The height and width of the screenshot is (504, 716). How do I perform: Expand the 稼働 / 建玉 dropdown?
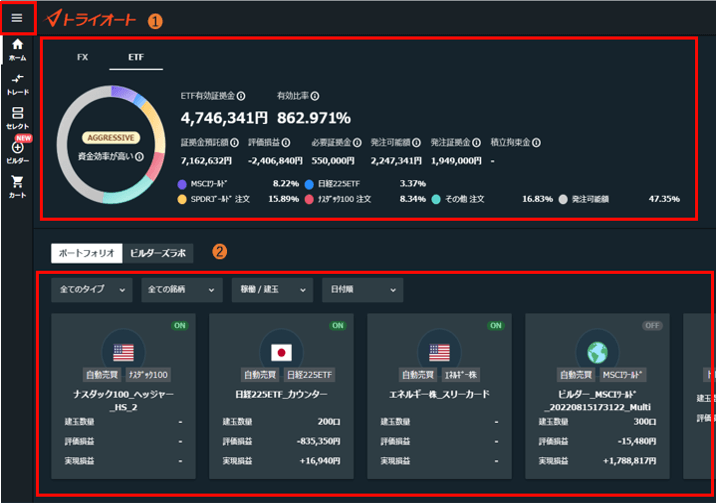272,290
